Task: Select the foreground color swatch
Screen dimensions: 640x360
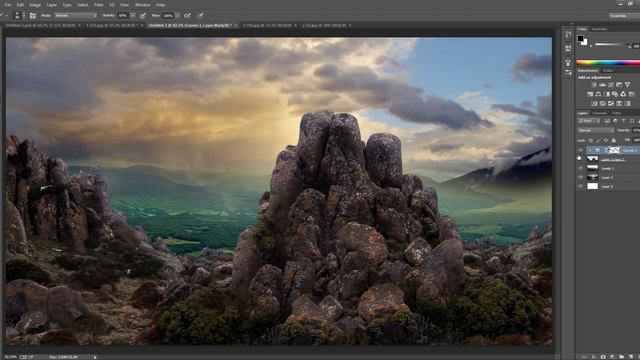Action: [x=580, y=39]
